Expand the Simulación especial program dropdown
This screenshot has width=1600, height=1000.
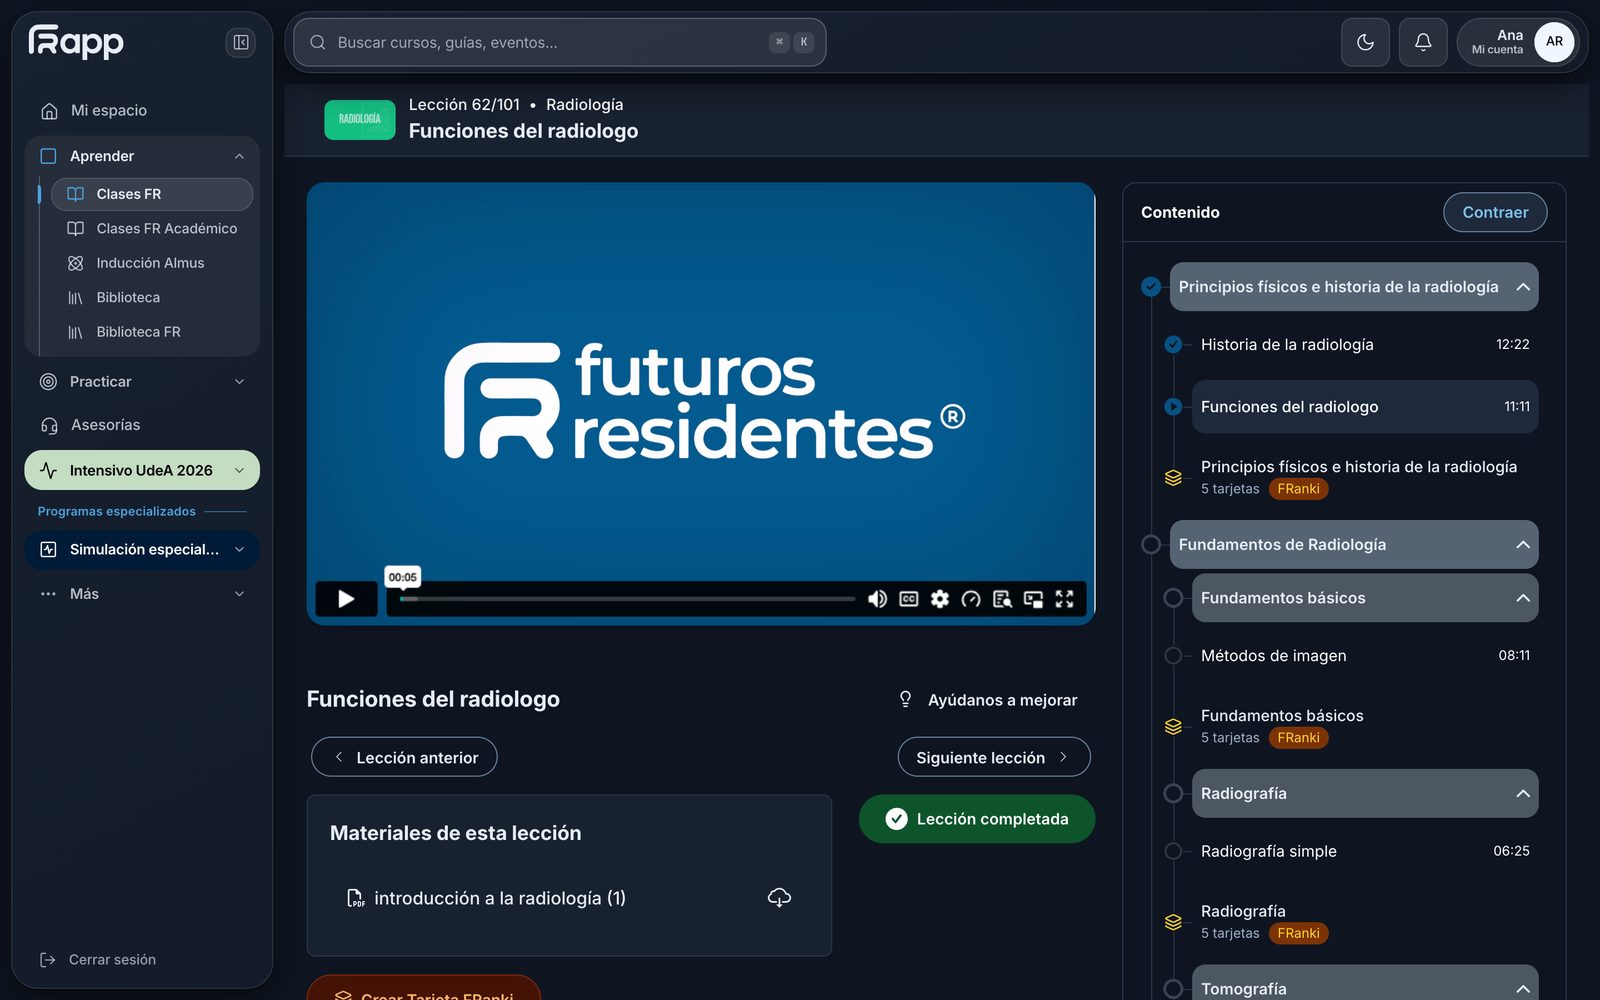[239, 549]
